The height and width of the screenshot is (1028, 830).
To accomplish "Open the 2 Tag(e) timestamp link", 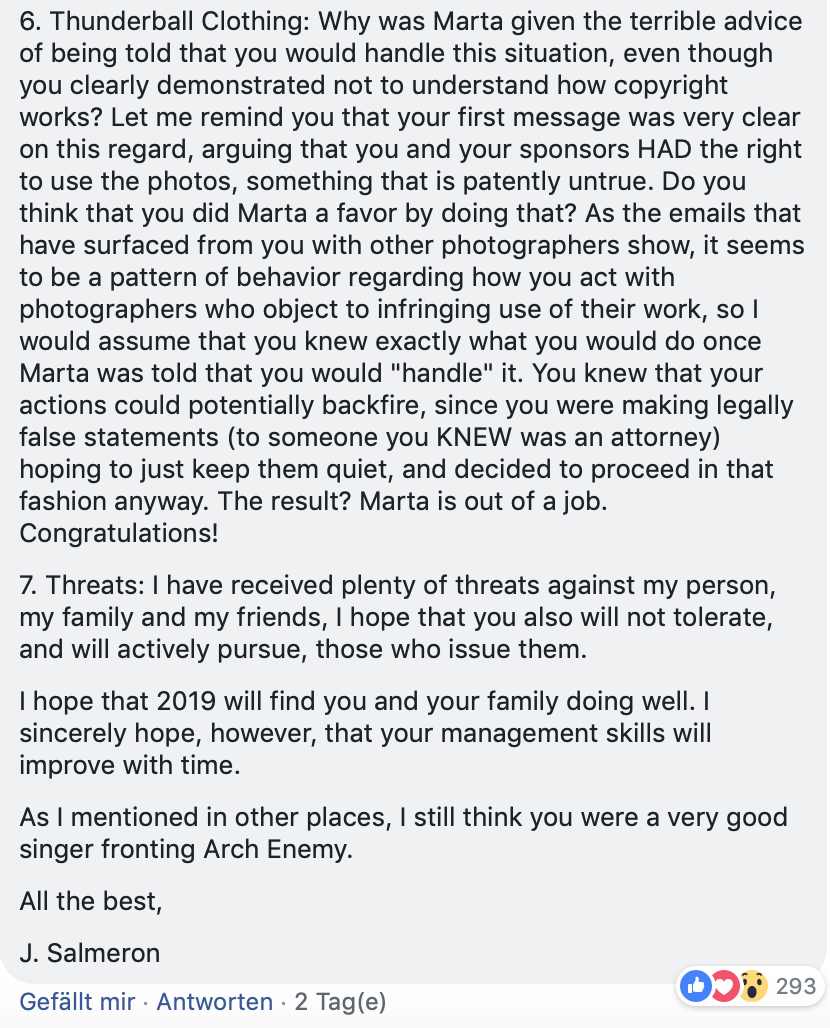I will click(340, 1002).
